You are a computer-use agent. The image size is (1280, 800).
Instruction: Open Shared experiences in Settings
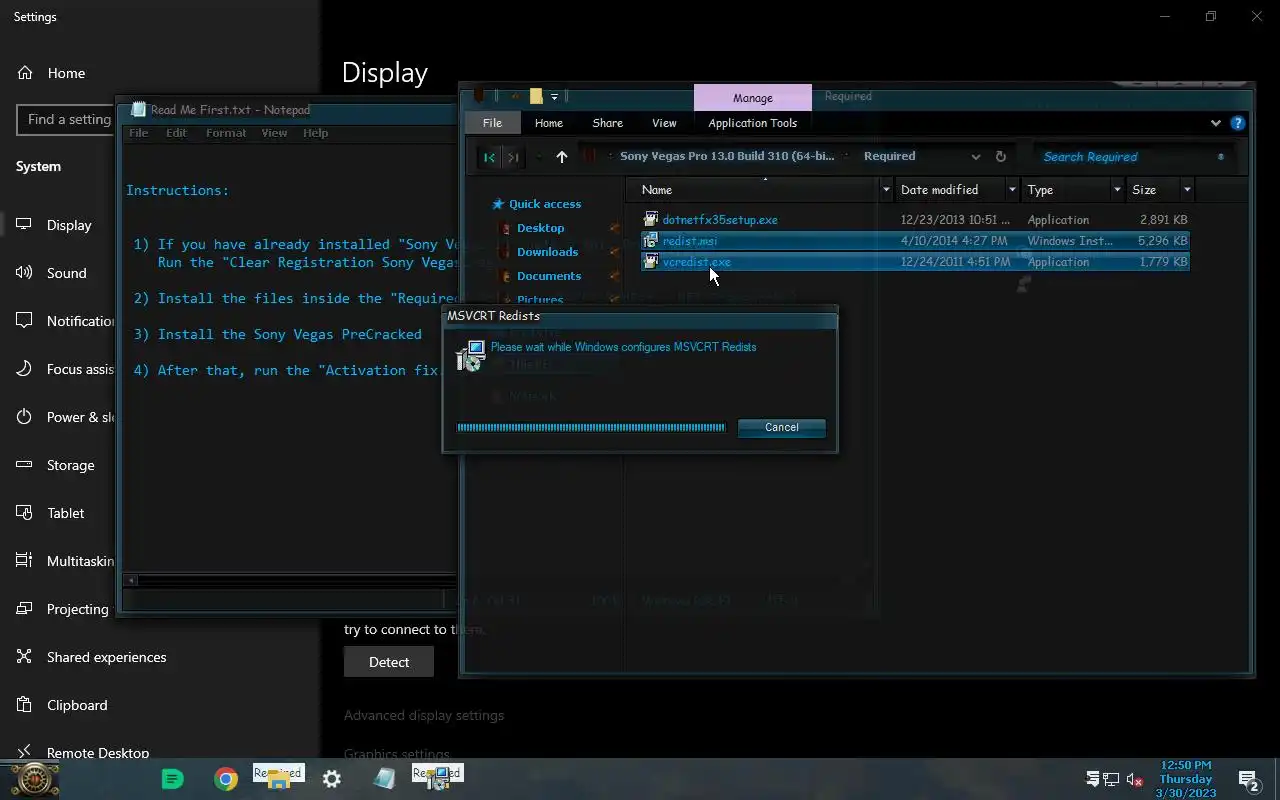point(107,657)
